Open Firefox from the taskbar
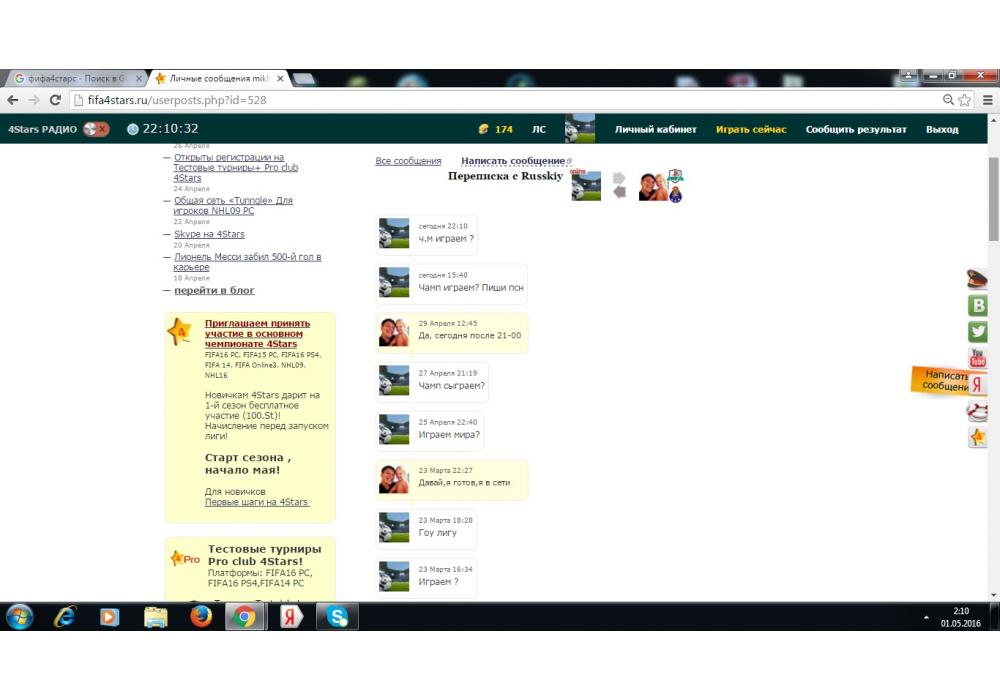Viewport: 1000px width, 700px height. [x=201, y=616]
